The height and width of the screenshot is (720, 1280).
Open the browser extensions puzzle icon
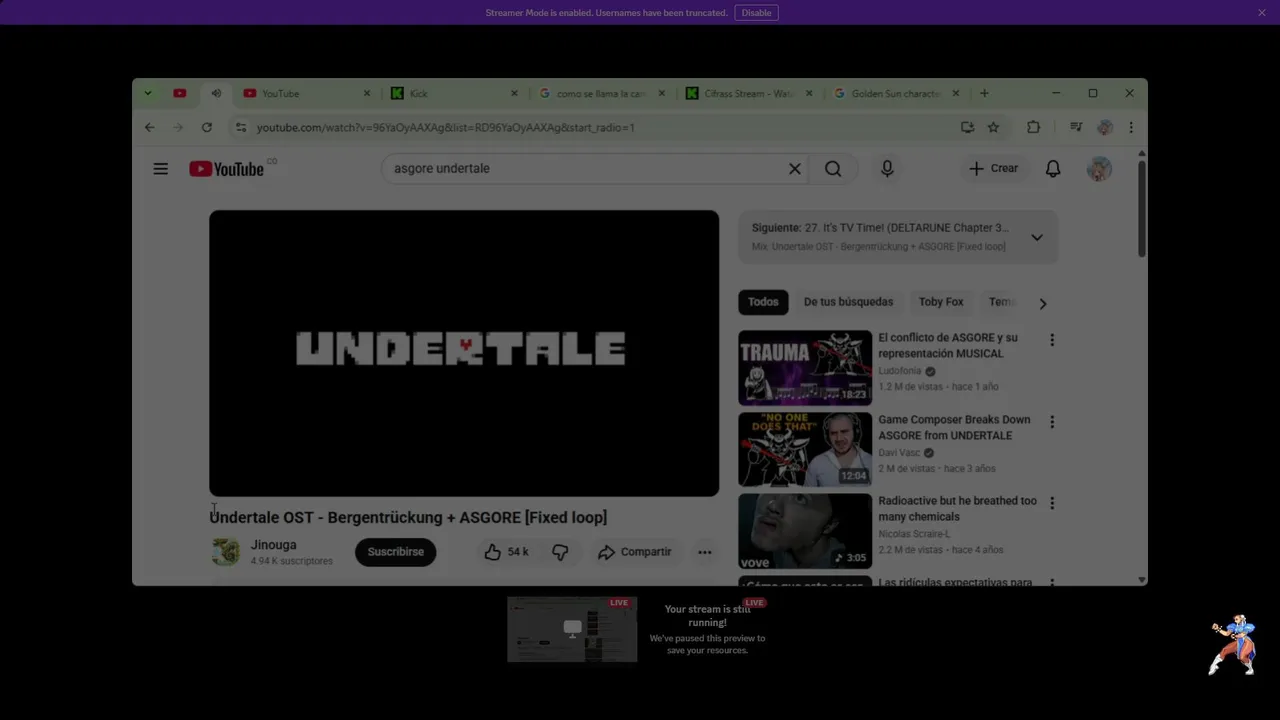[1034, 127]
